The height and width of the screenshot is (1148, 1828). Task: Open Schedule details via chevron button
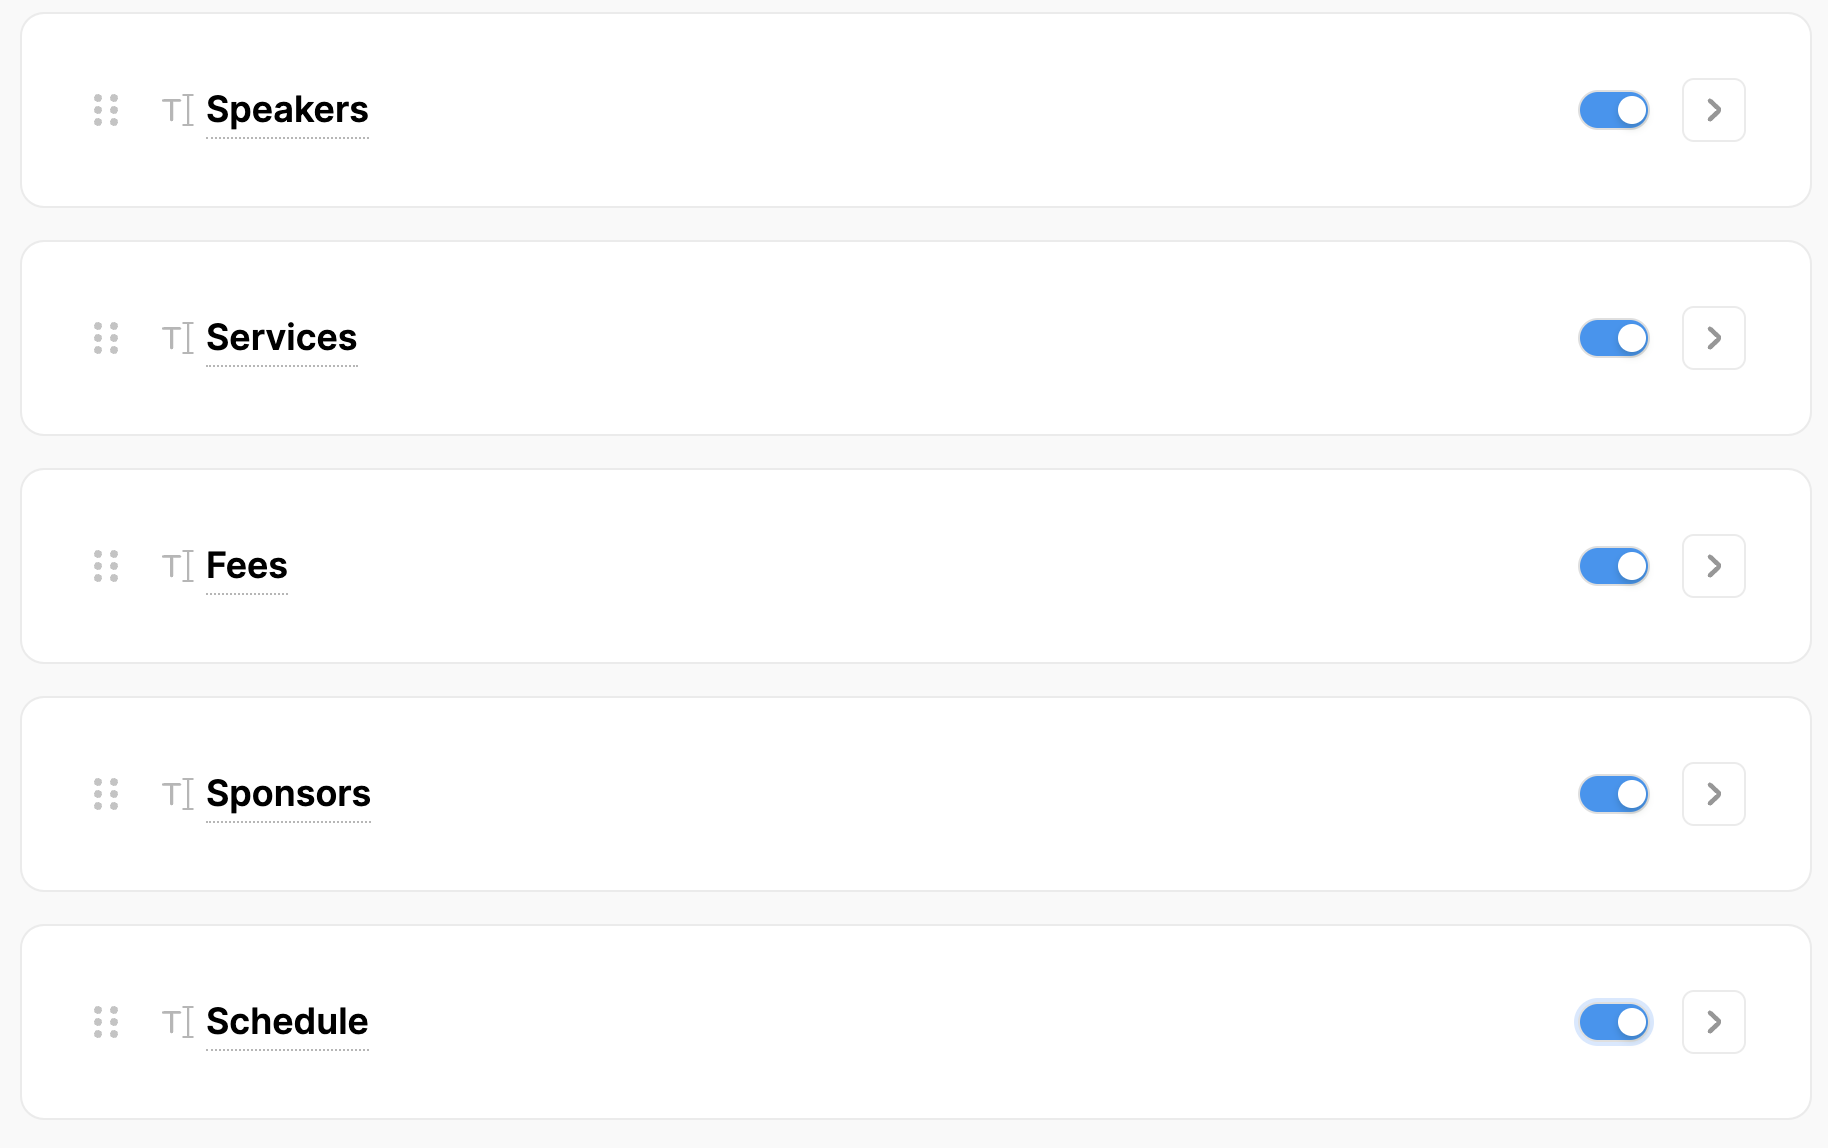tap(1713, 1022)
